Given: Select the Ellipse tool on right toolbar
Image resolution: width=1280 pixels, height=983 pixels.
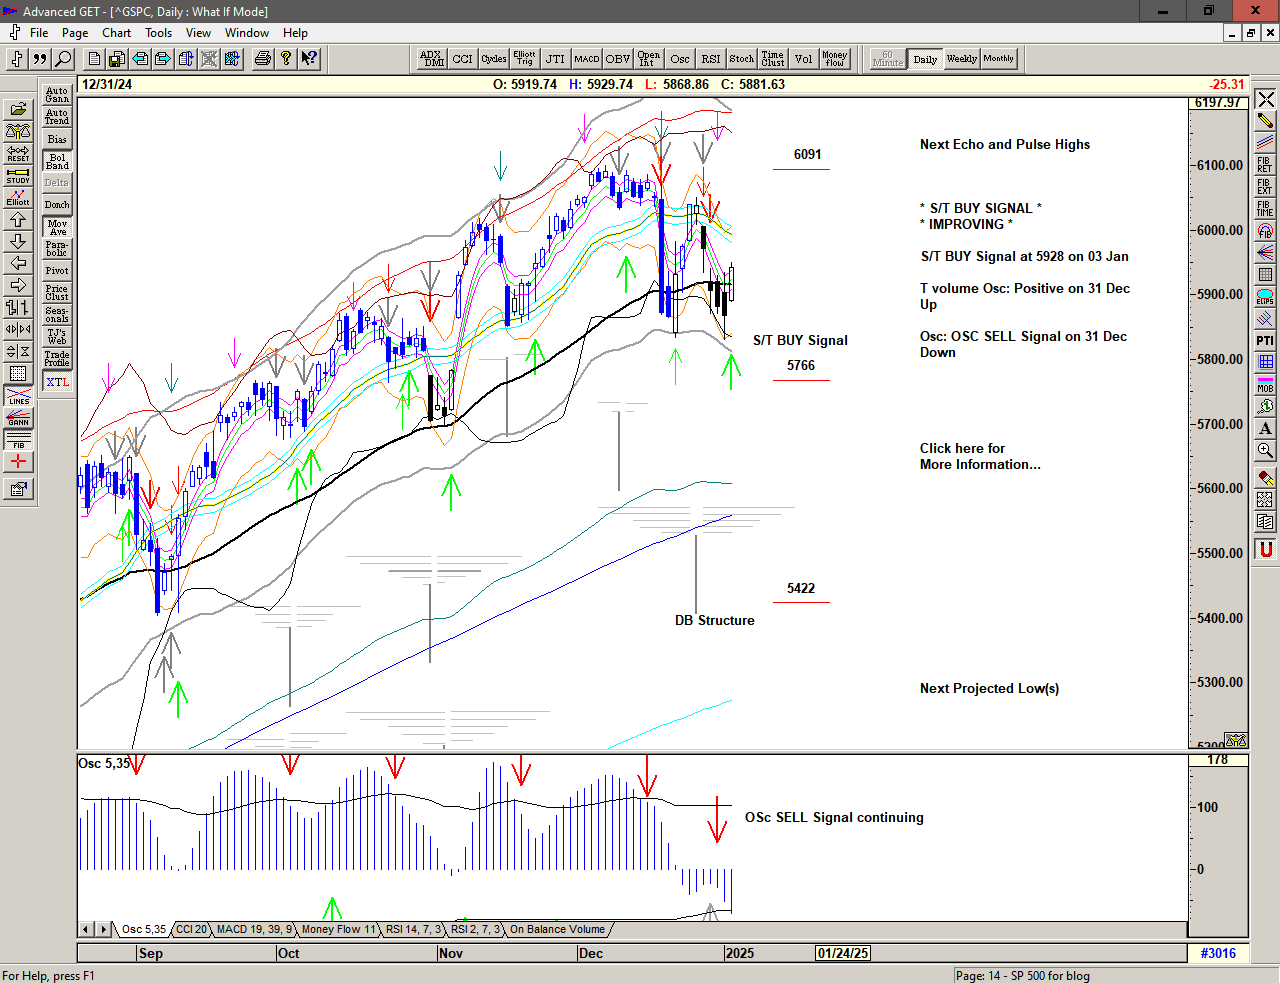Looking at the screenshot, I should click(1265, 297).
